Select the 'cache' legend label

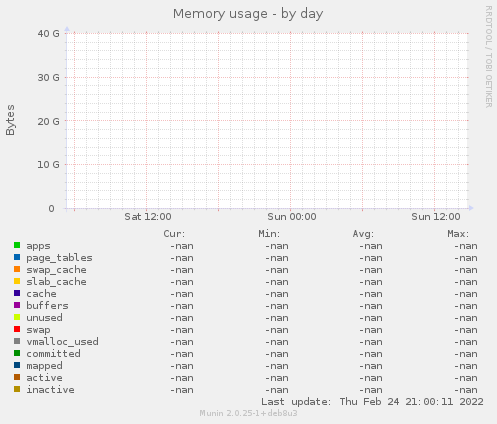point(41,294)
